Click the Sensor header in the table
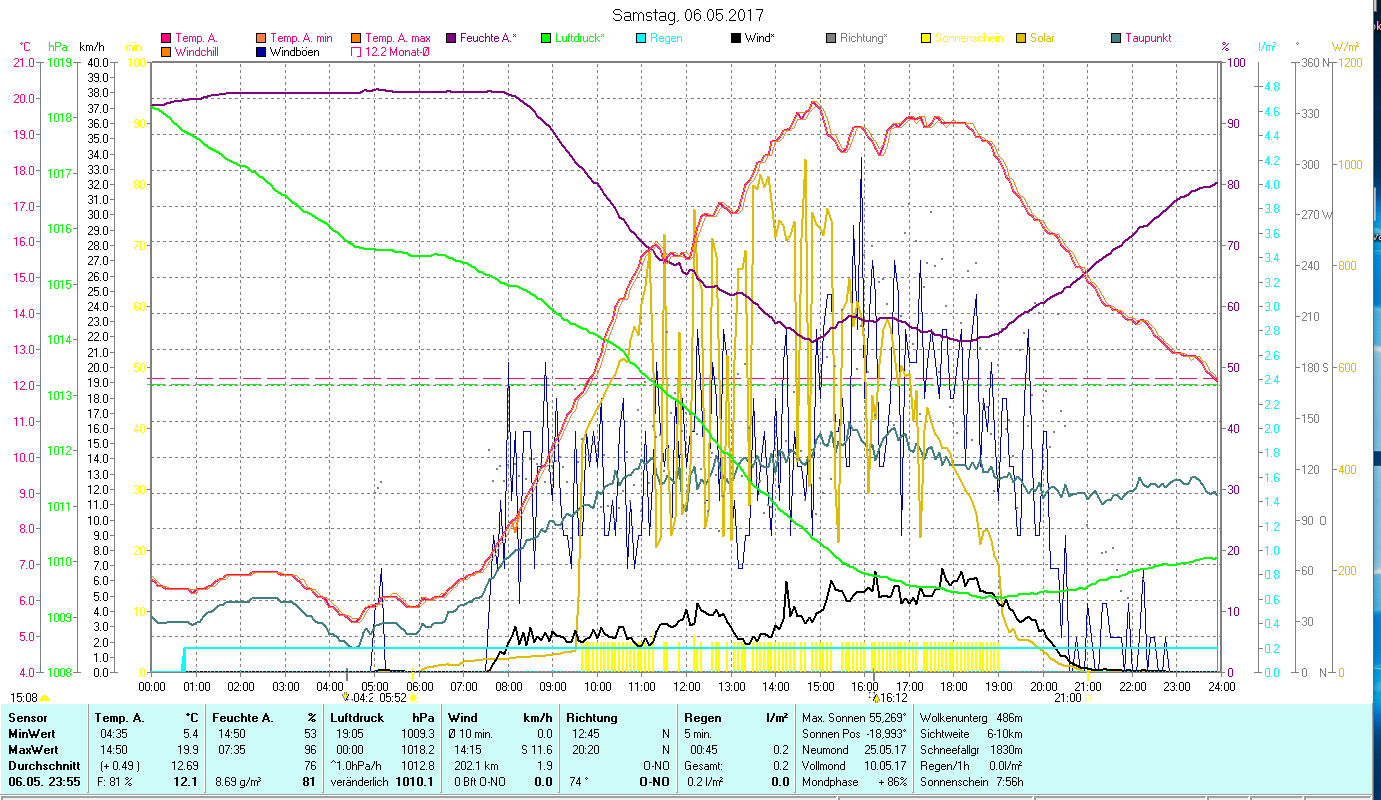1381x800 pixels. (27, 718)
